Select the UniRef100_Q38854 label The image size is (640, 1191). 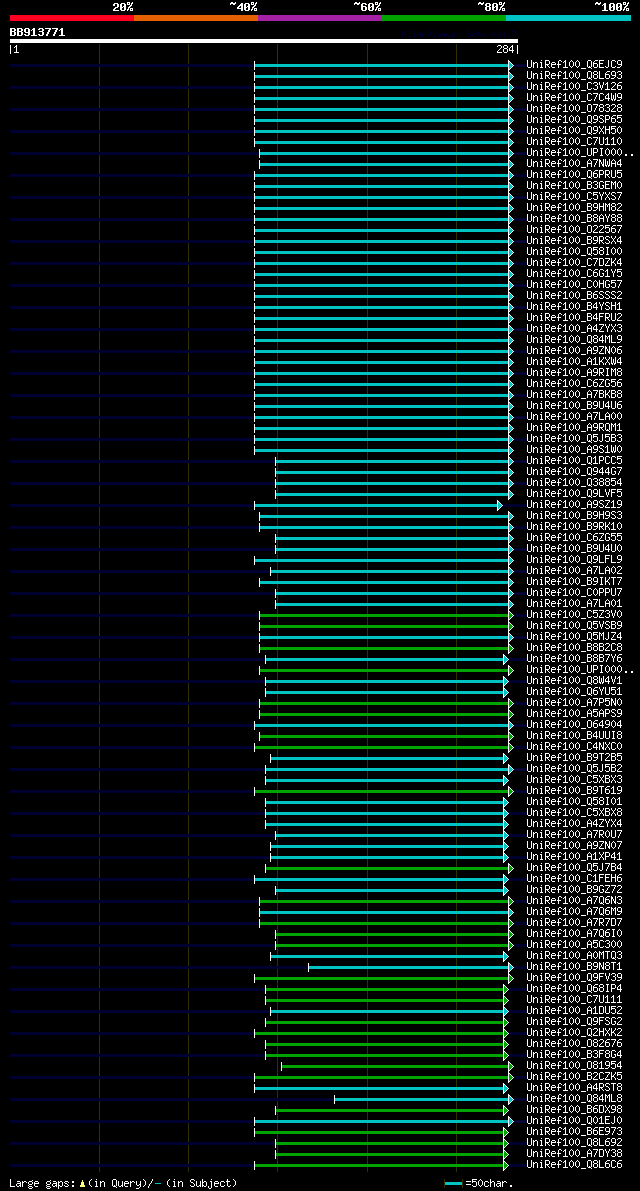point(574,483)
